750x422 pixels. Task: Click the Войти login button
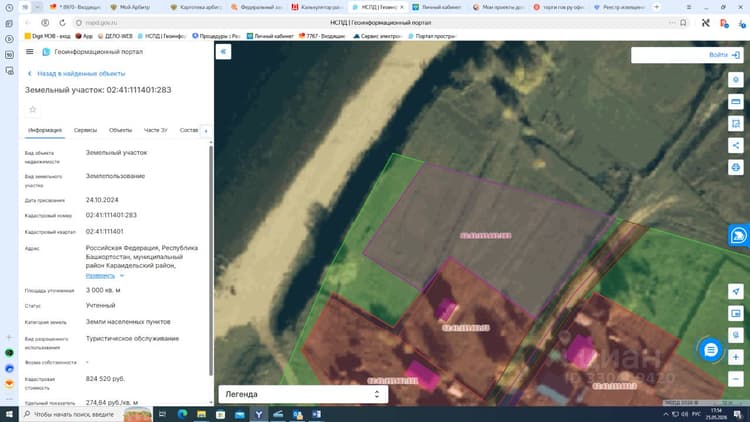tap(724, 55)
